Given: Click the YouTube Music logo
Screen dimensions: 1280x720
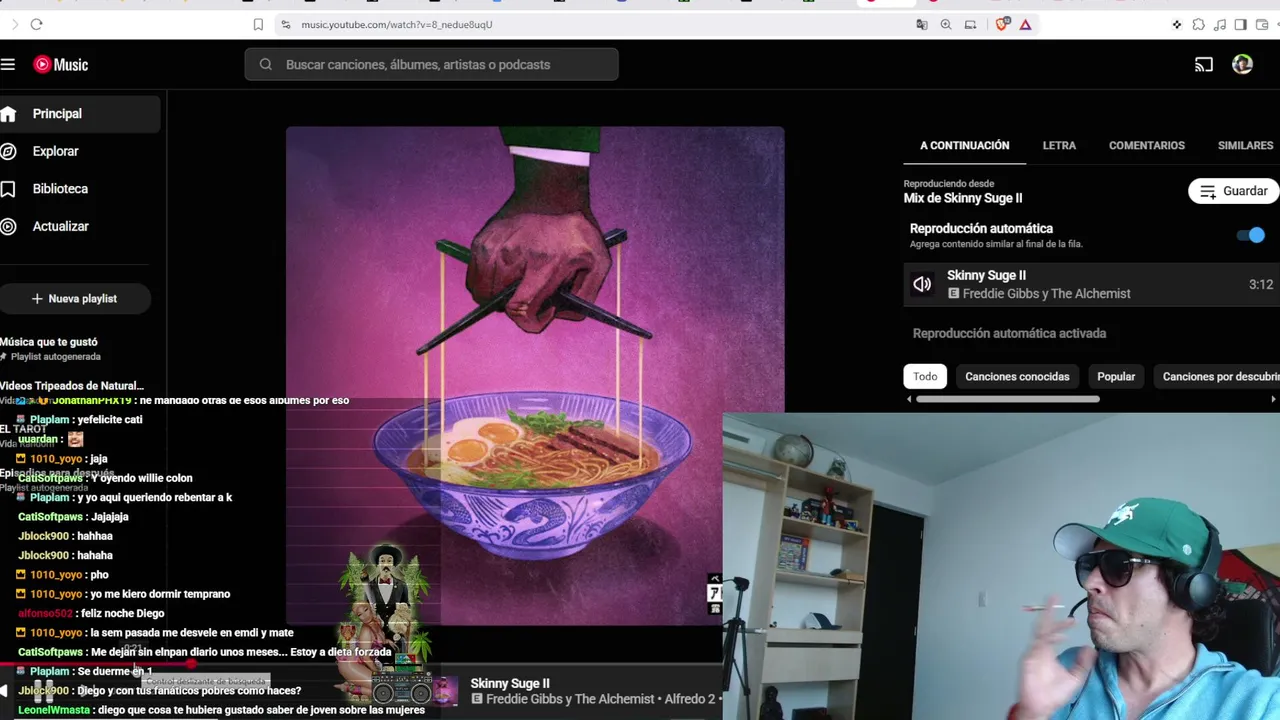Looking at the screenshot, I should 61,65.
